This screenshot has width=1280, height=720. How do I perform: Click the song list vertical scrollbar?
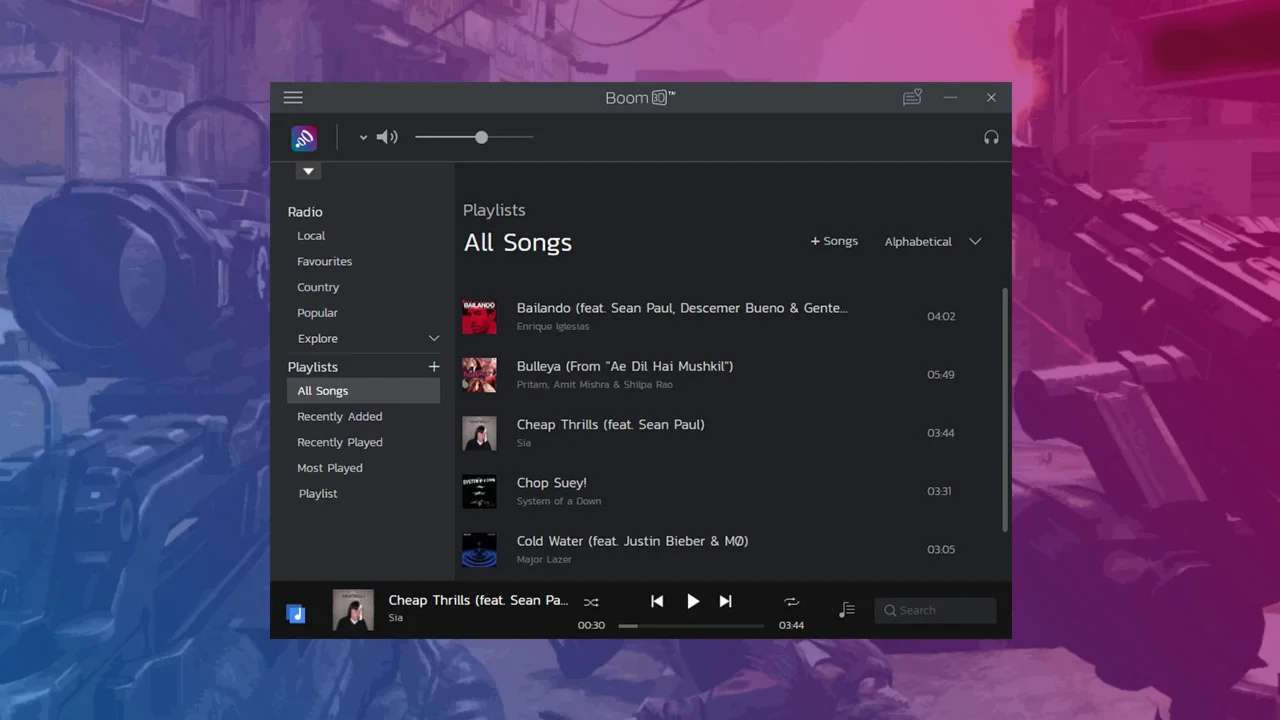click(x=1005, y=410)
